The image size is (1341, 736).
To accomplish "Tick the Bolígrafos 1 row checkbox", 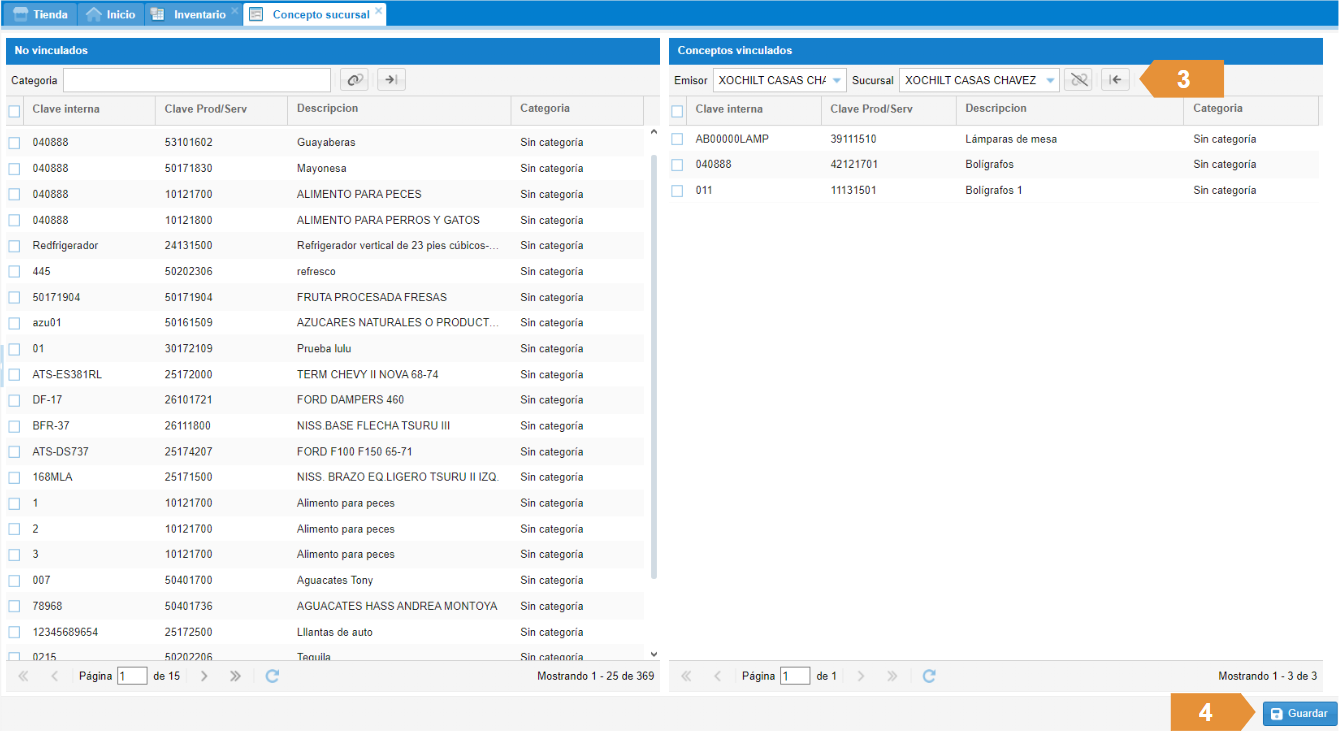I will [x=677, y=191].
